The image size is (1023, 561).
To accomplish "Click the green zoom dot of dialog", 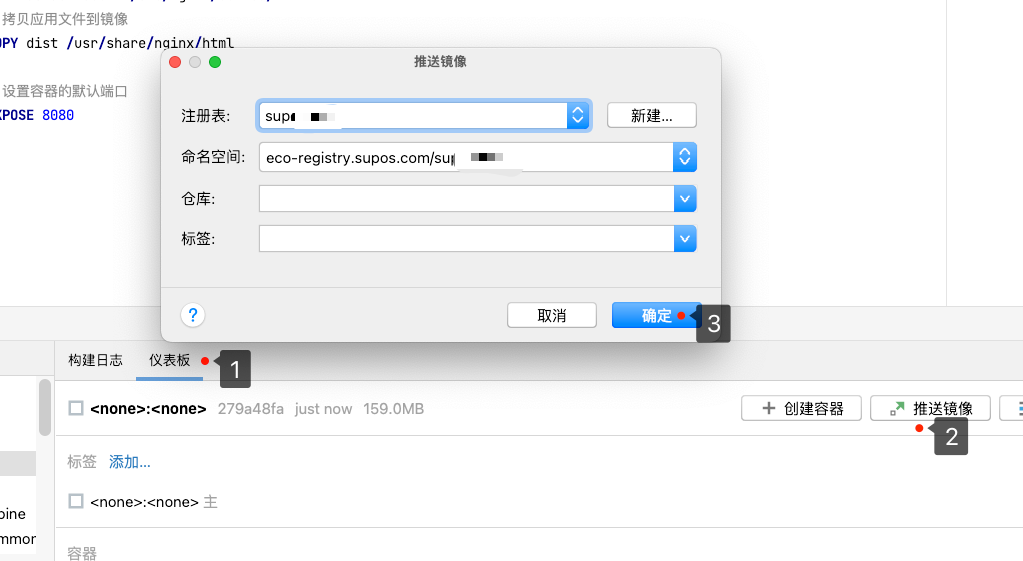I will point(215,62).
